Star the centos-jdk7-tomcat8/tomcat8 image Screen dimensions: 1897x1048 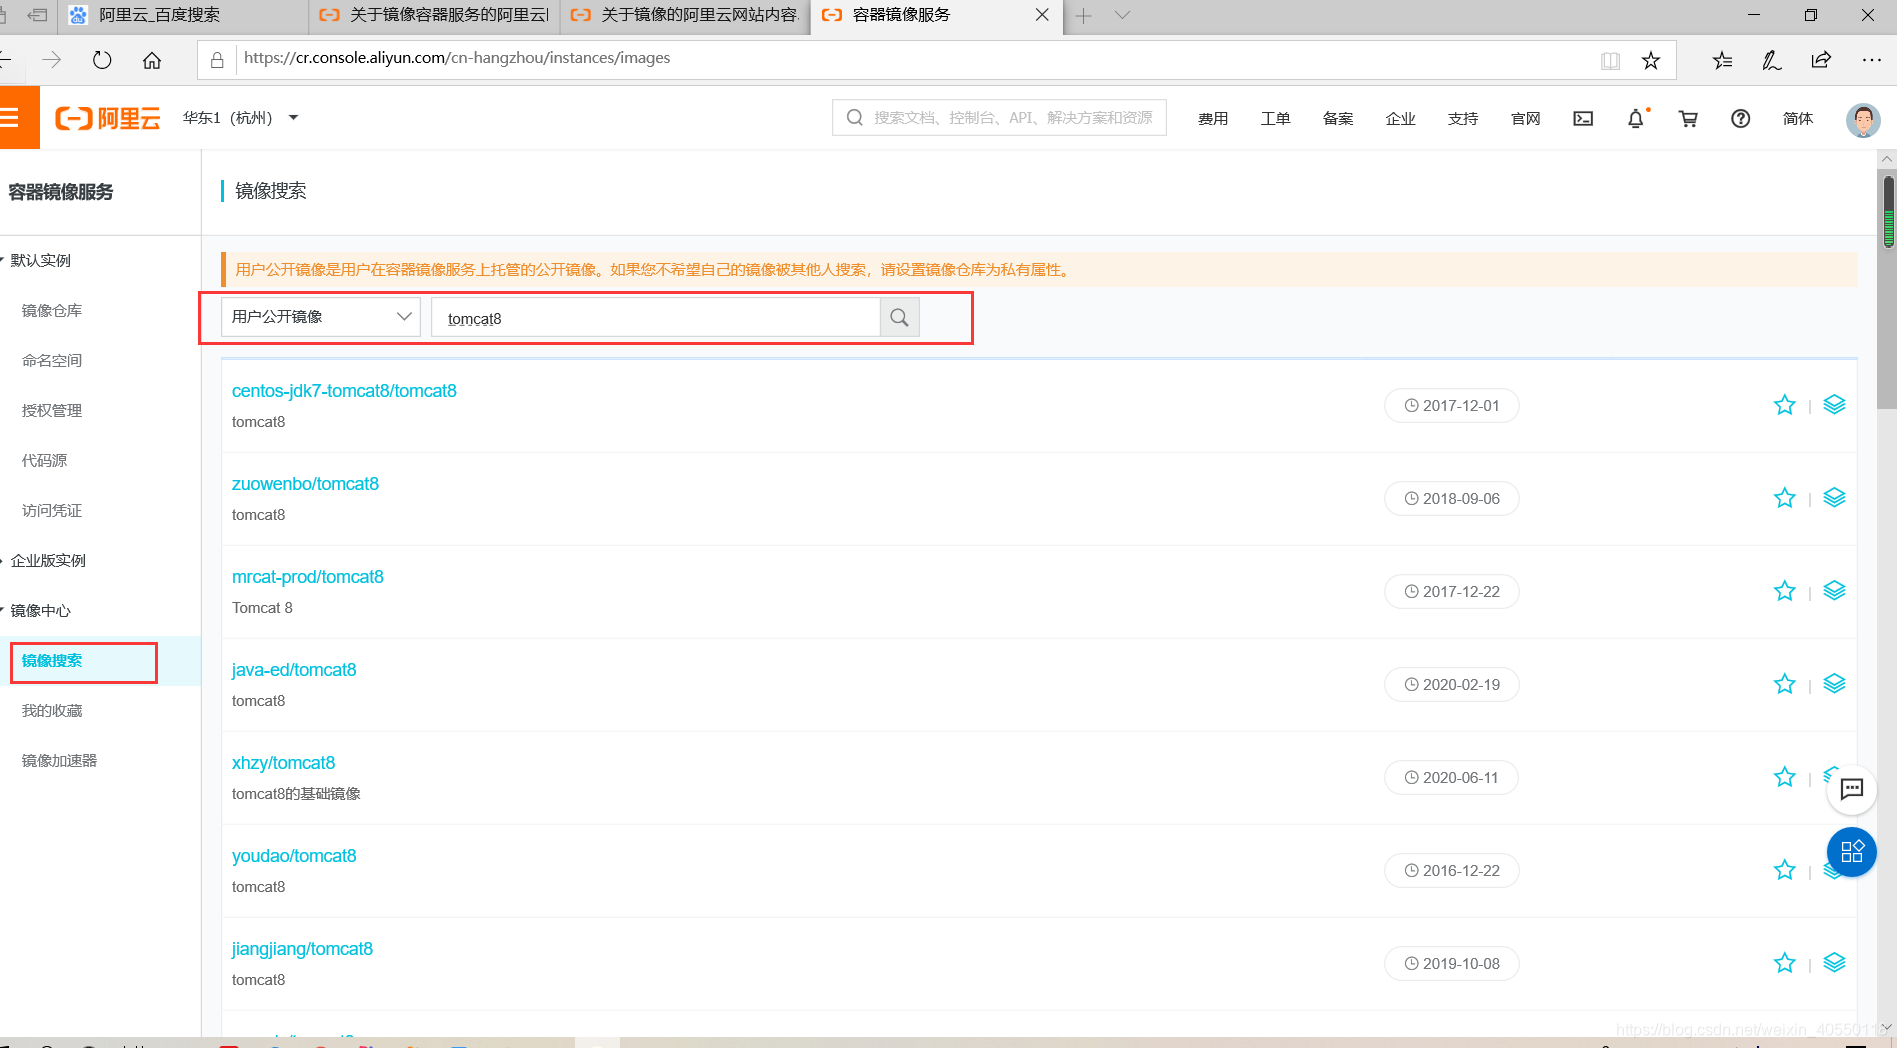[x=1785, y=405]
